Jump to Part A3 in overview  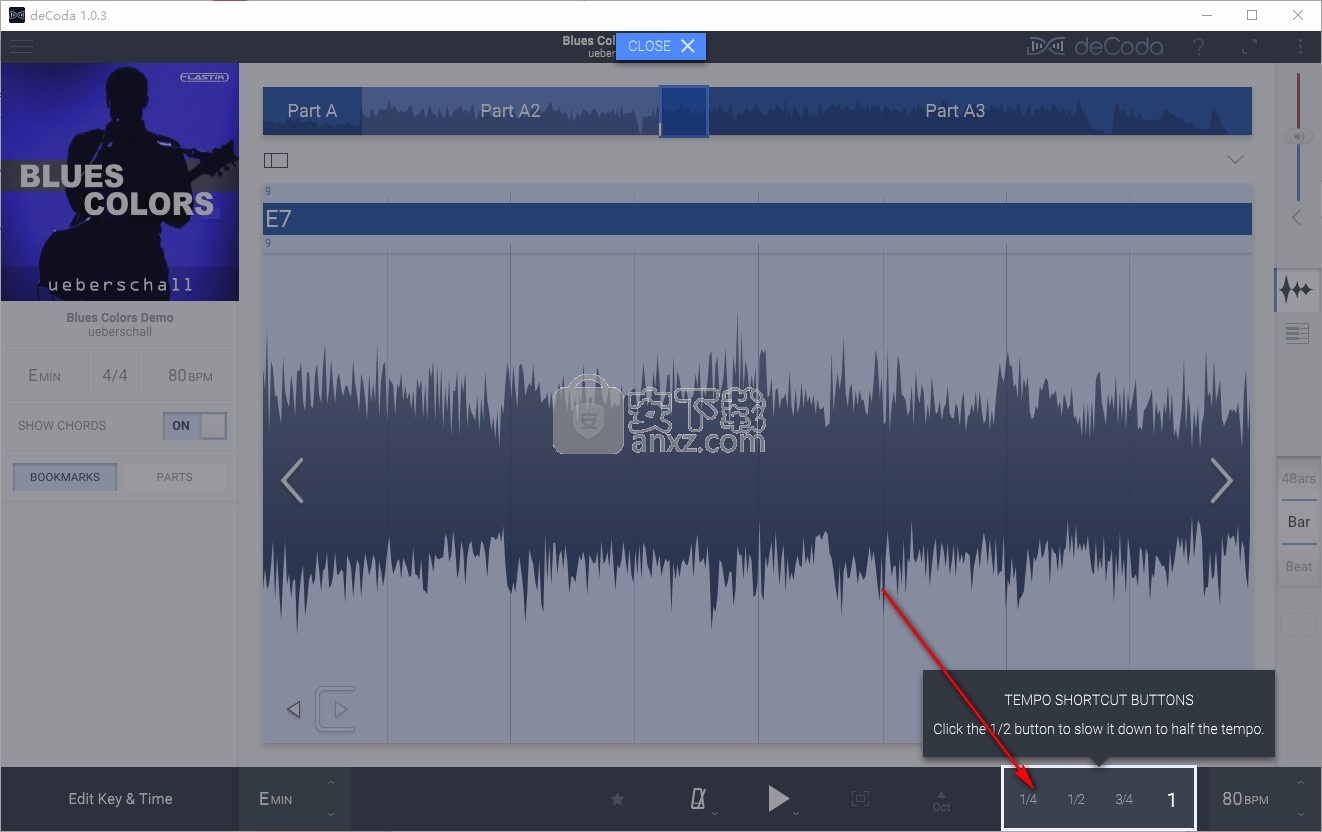coord(955,111)
